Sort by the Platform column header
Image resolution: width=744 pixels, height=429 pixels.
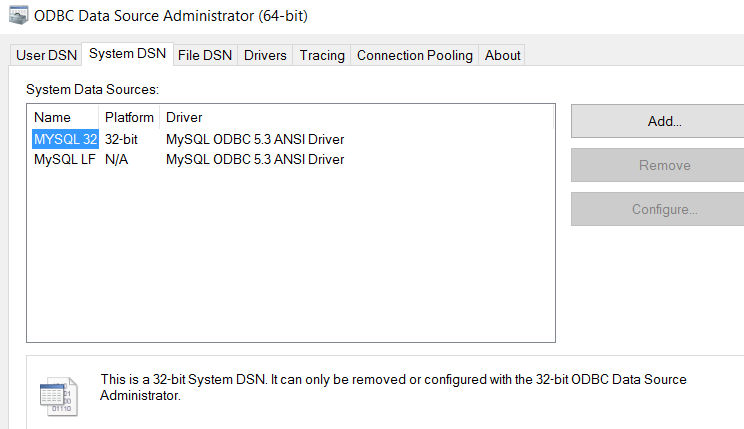point(129,117)
